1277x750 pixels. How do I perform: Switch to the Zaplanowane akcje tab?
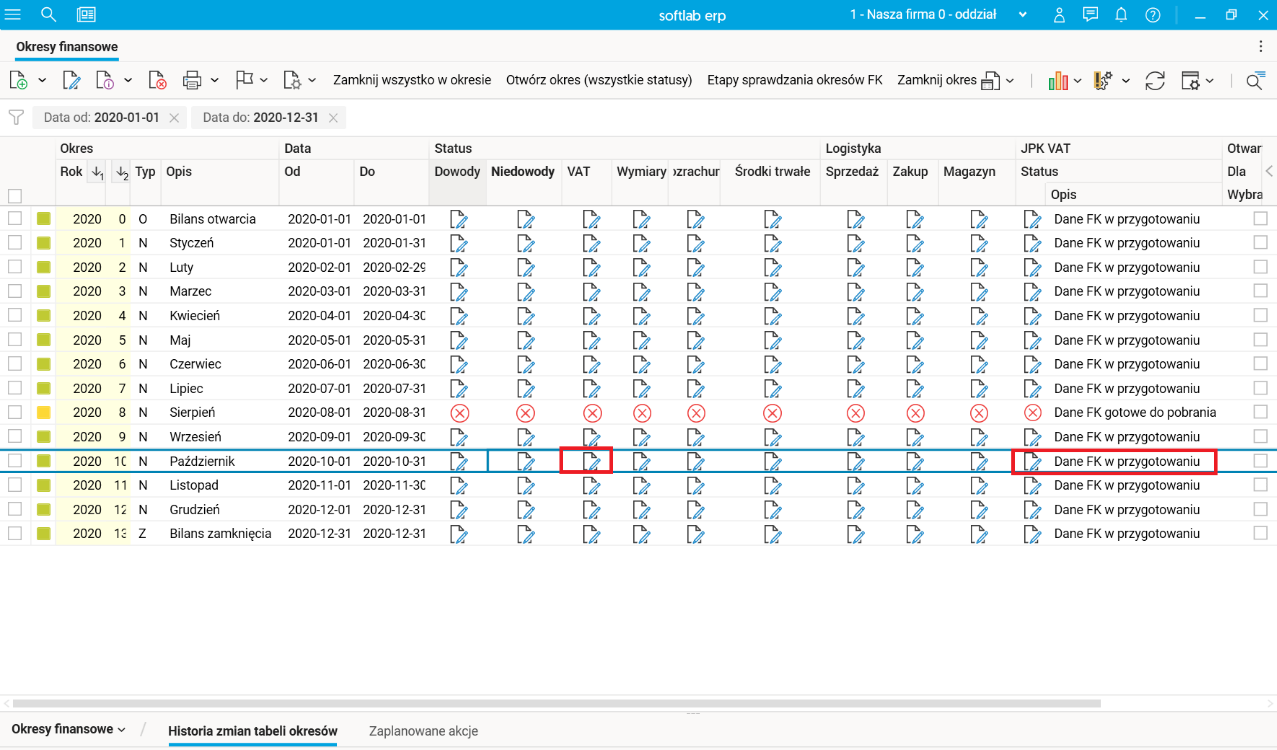point(423,731)
